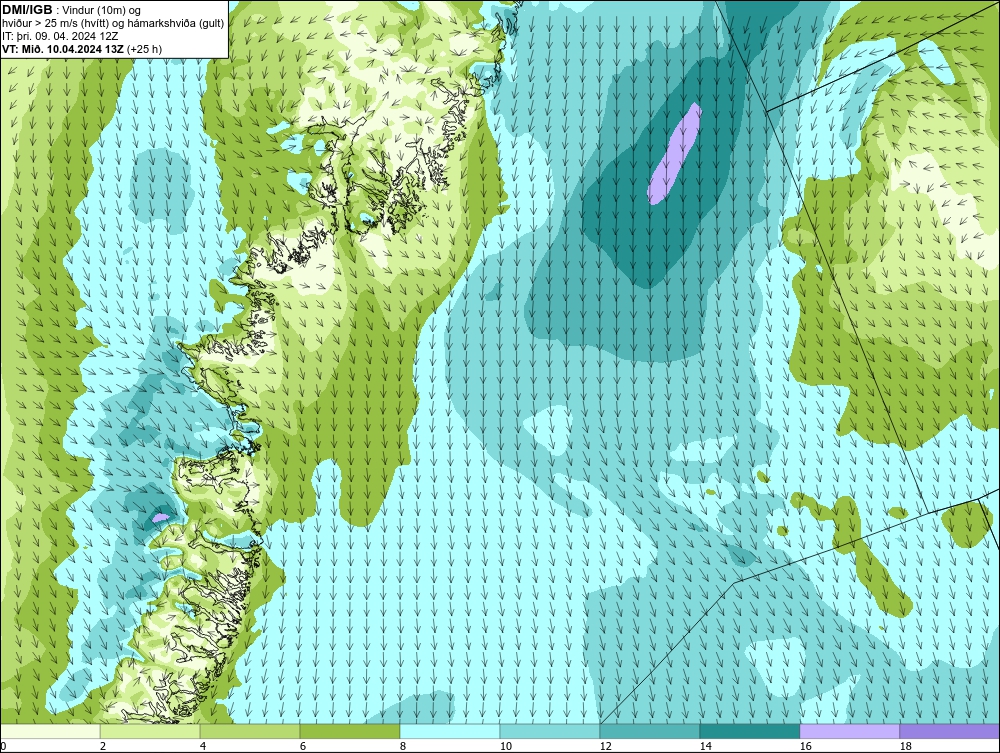Click the legend label '18'
The height and width of the screenshot is (753, 1000).
pos(906,746)
